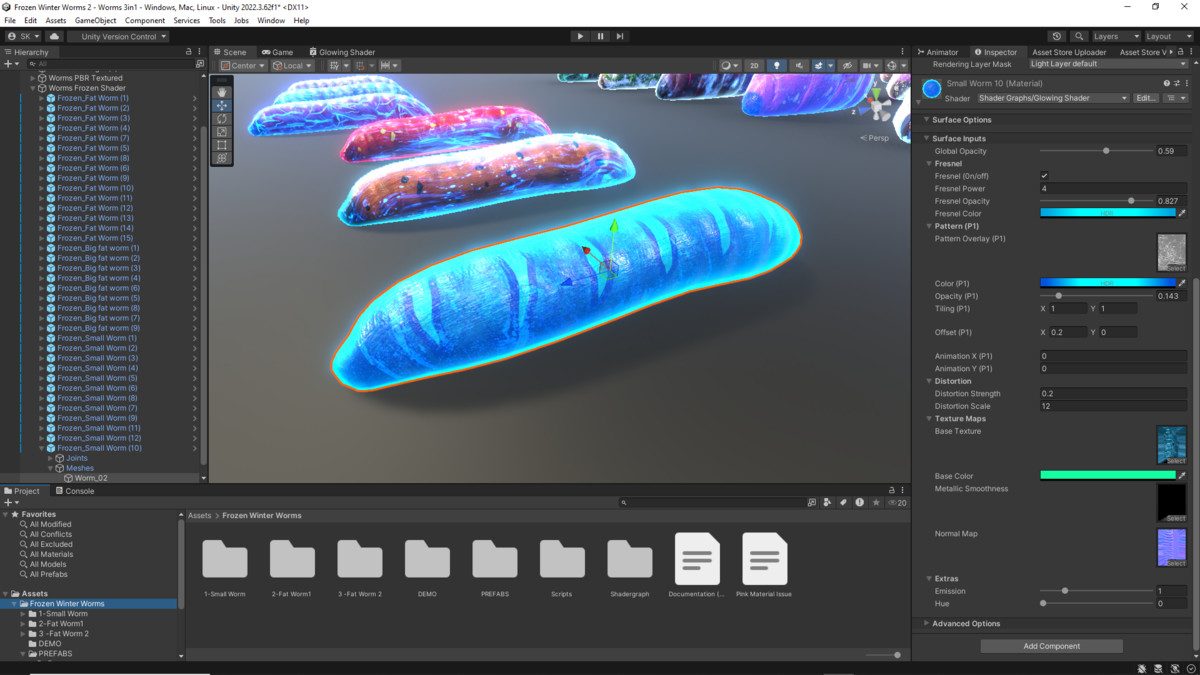The height and width of the screenshot is (675, 1200).
Task: Select the Rotate tool in scene overlay
Action: [x=222, y=119]
